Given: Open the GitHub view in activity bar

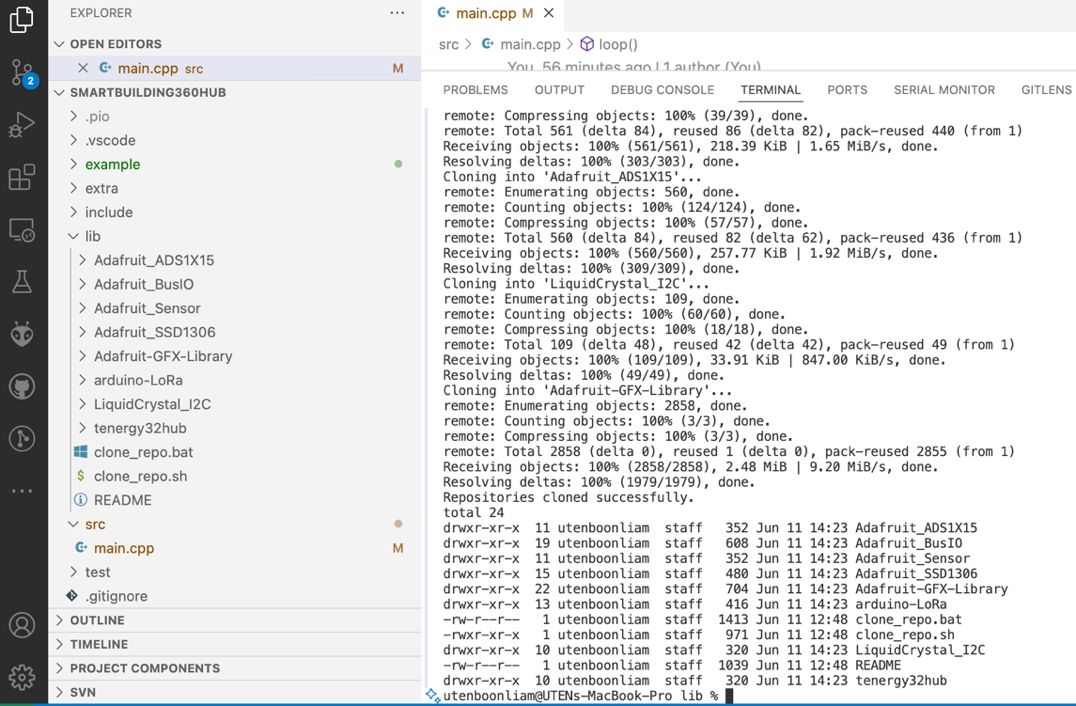Looking at the screenshot, I should 21,386.
